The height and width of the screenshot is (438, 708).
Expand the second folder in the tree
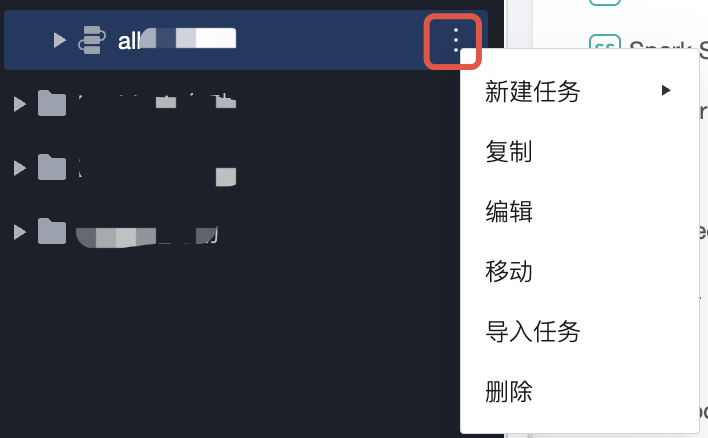[20, 168]
